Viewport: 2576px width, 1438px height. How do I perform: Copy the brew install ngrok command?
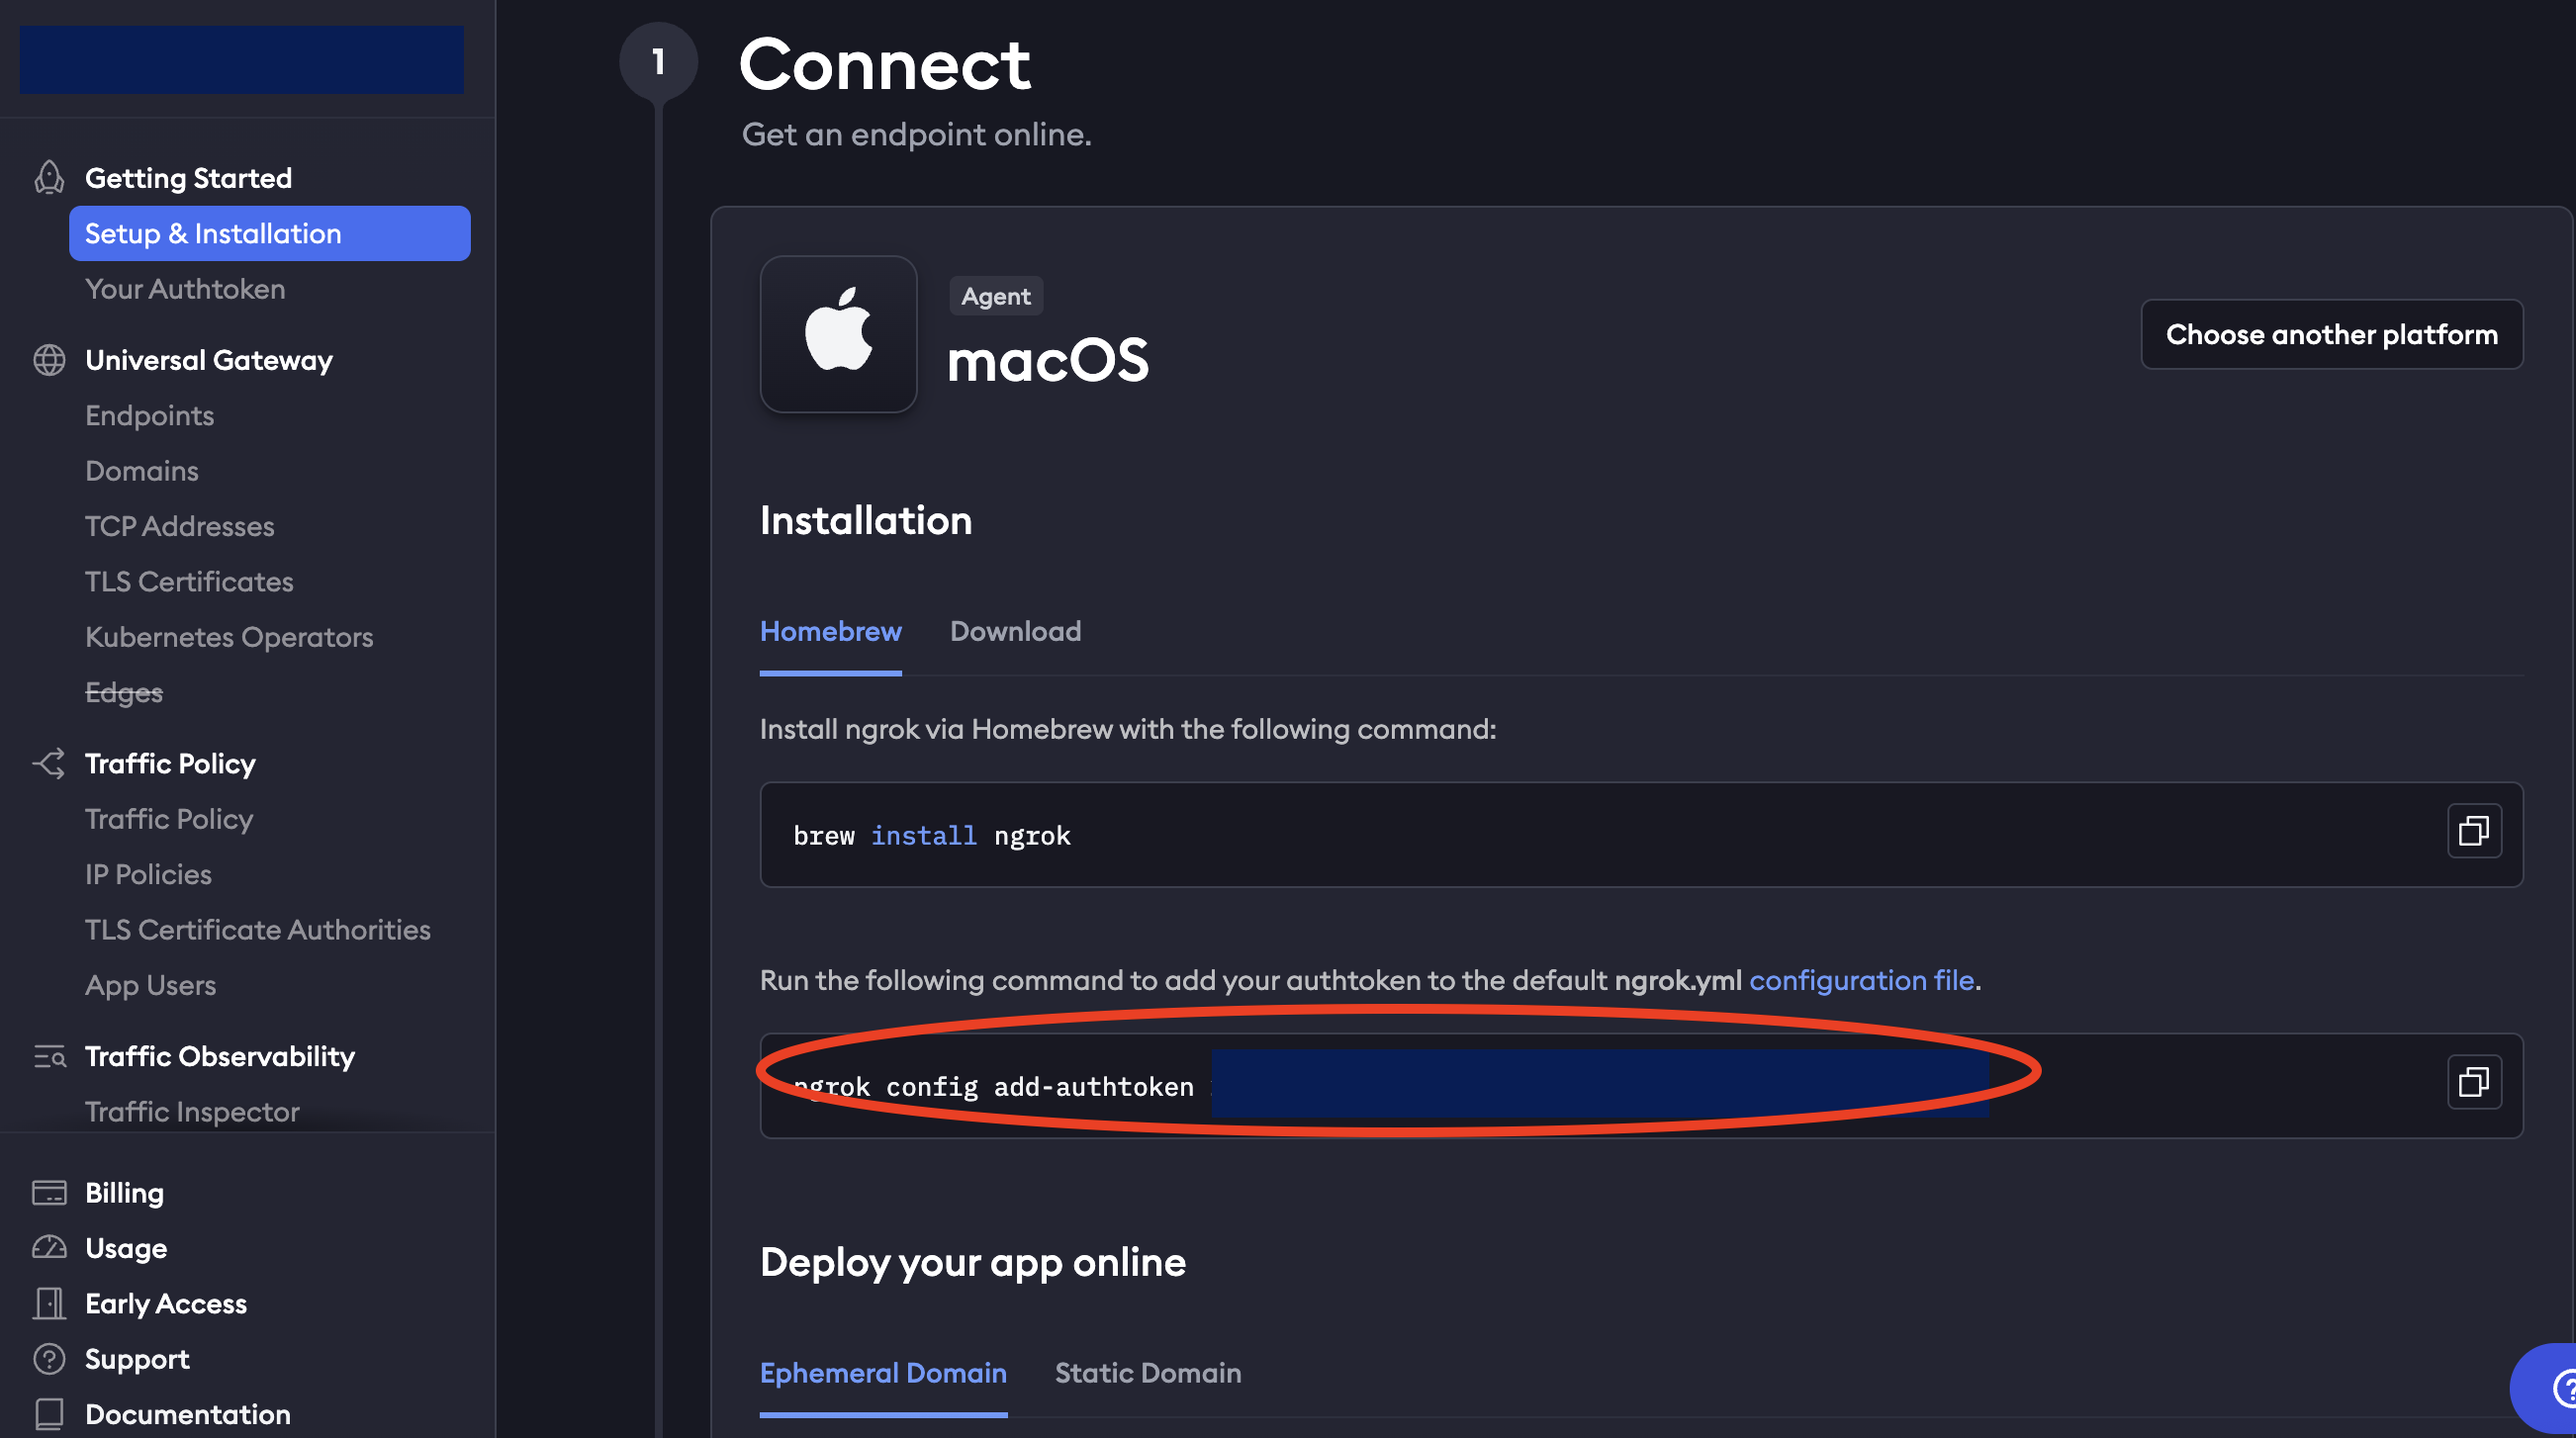point(2474,831)
